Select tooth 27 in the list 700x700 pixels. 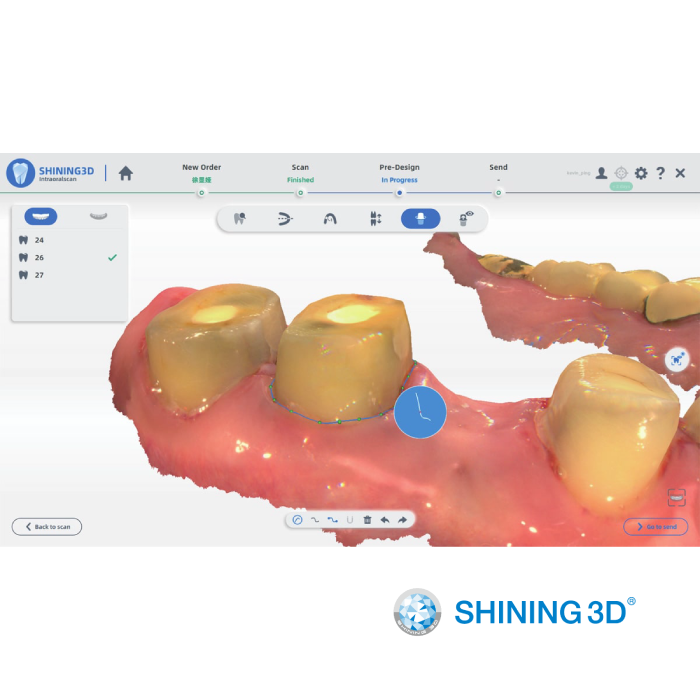(38, 275)
